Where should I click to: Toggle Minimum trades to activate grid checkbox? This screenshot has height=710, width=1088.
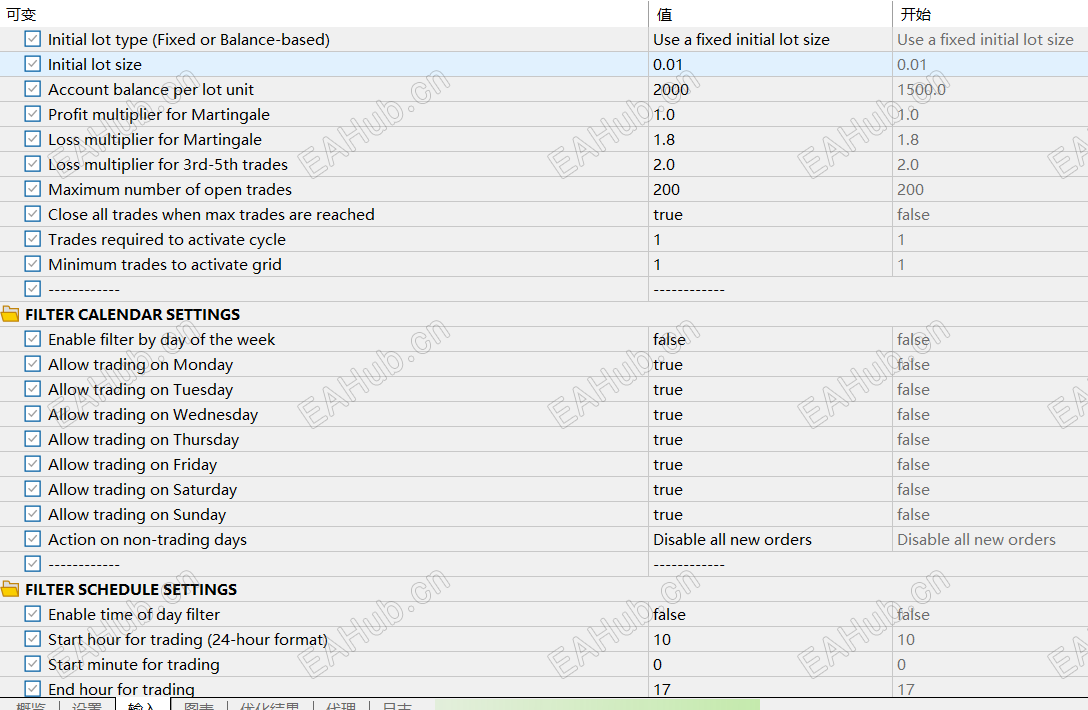point(33,264)
